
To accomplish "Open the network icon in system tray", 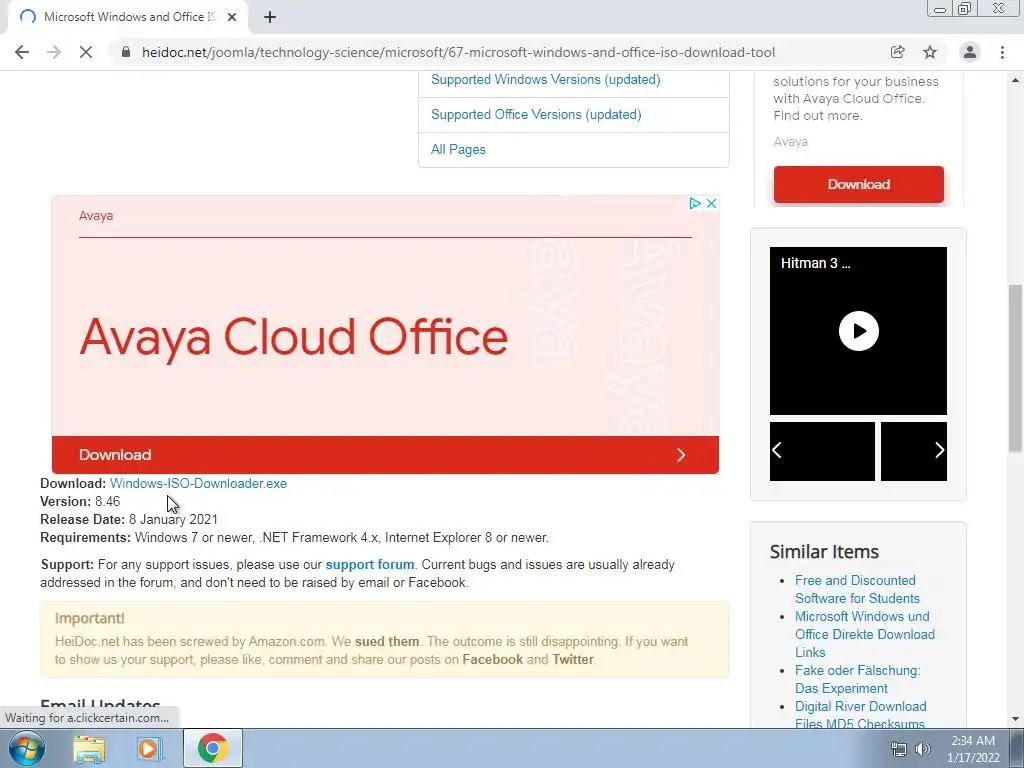I will pyautogui.click(x=899, y=749).
